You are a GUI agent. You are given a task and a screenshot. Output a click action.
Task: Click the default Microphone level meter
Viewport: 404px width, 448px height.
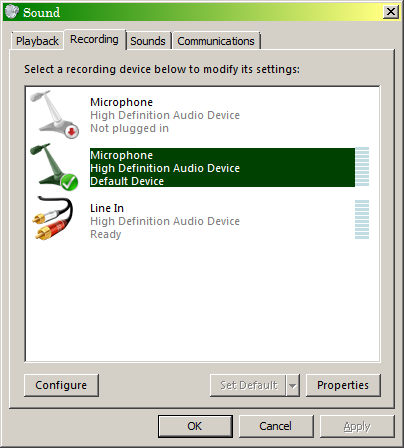[362, 167]
